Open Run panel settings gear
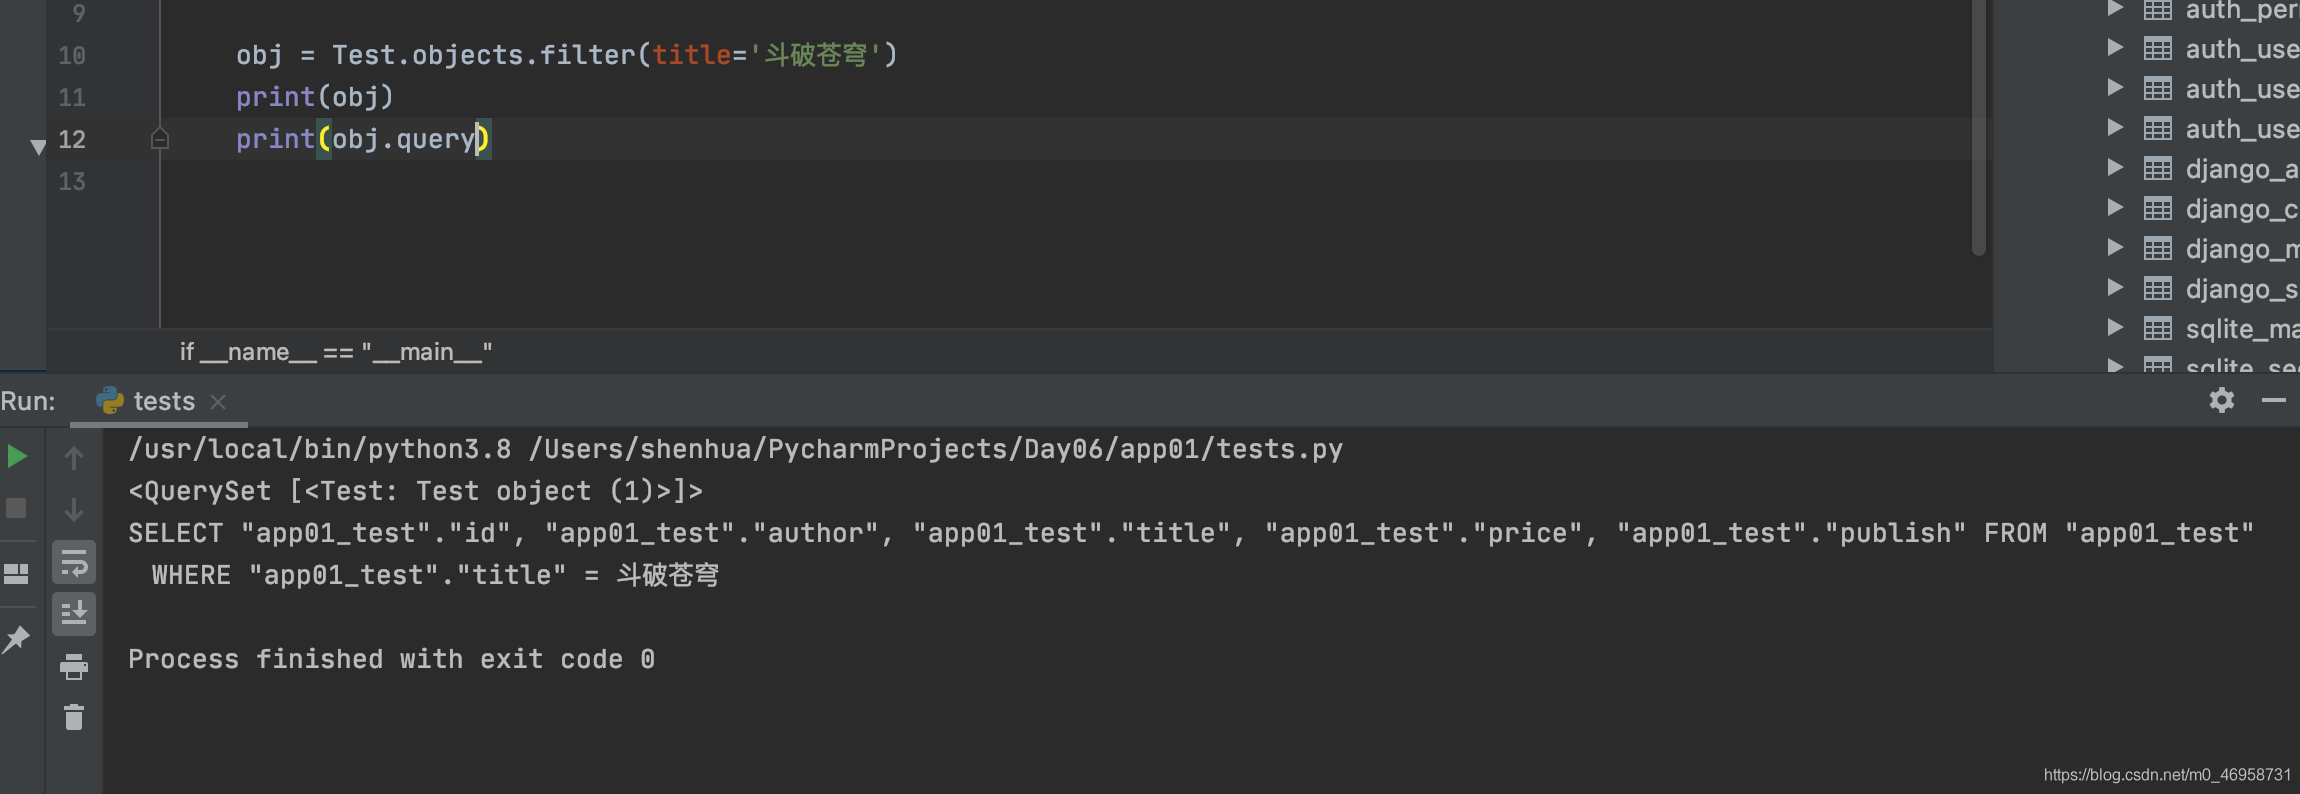The image size is (2300, 794). (2222, 401)
